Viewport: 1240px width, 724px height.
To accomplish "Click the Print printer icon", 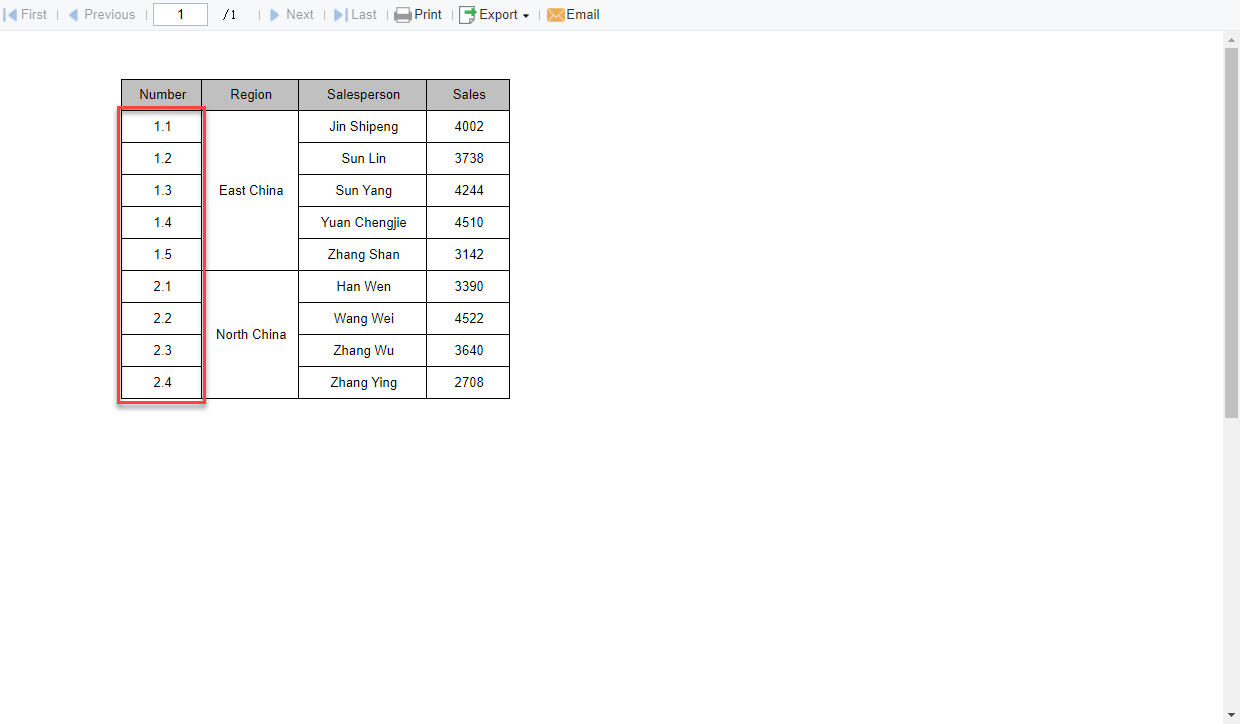I will [403, 15].
